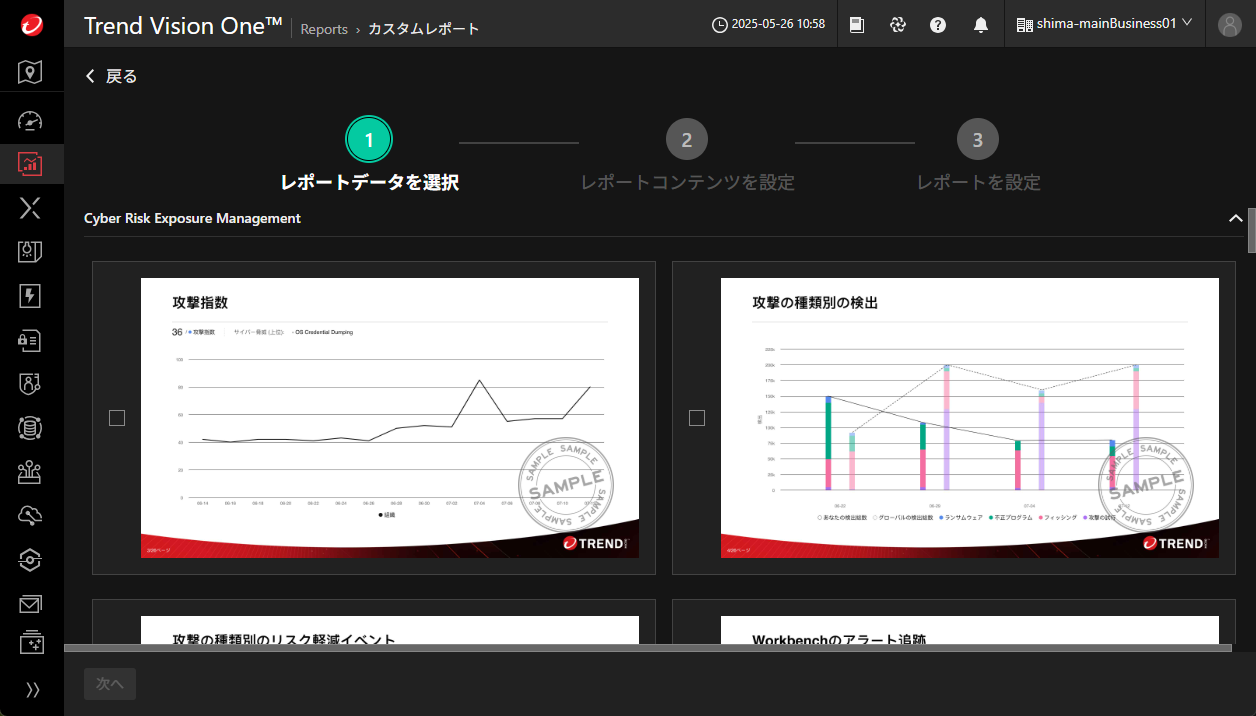Expand sidebar with double chevron icon
The height and width of the screenshot is (716, 1256).
32,689
